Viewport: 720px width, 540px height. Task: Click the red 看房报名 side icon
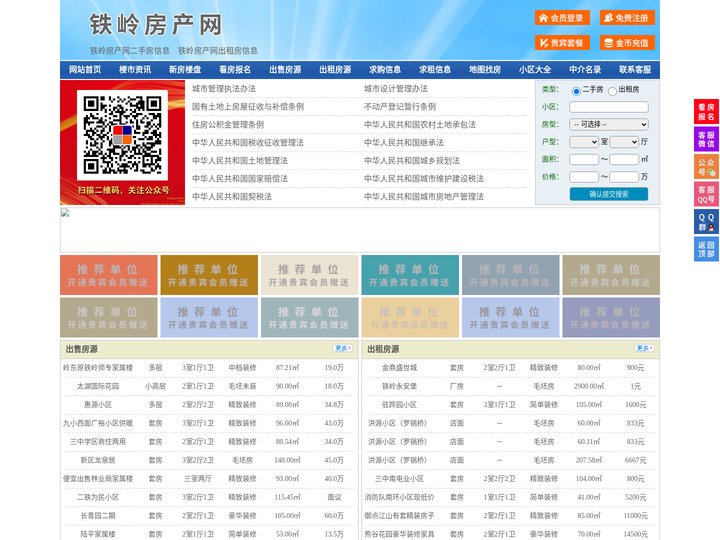706,112
